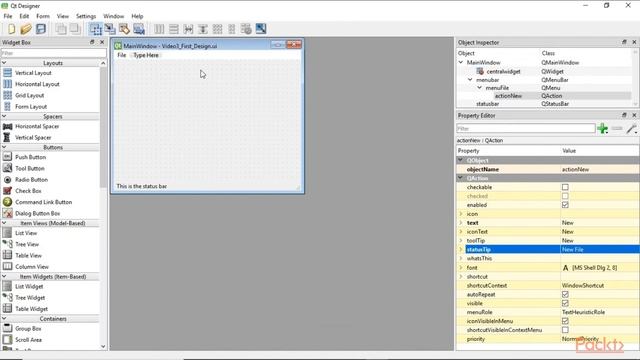Click the Widget Box filter field

click(53, 53)
